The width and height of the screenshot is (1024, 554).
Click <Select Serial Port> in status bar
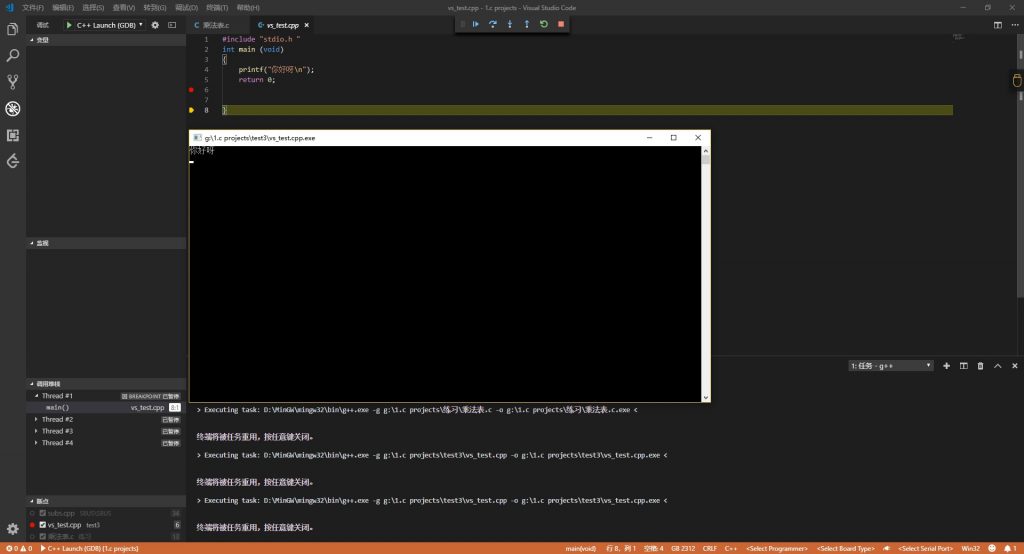(926, 548)
